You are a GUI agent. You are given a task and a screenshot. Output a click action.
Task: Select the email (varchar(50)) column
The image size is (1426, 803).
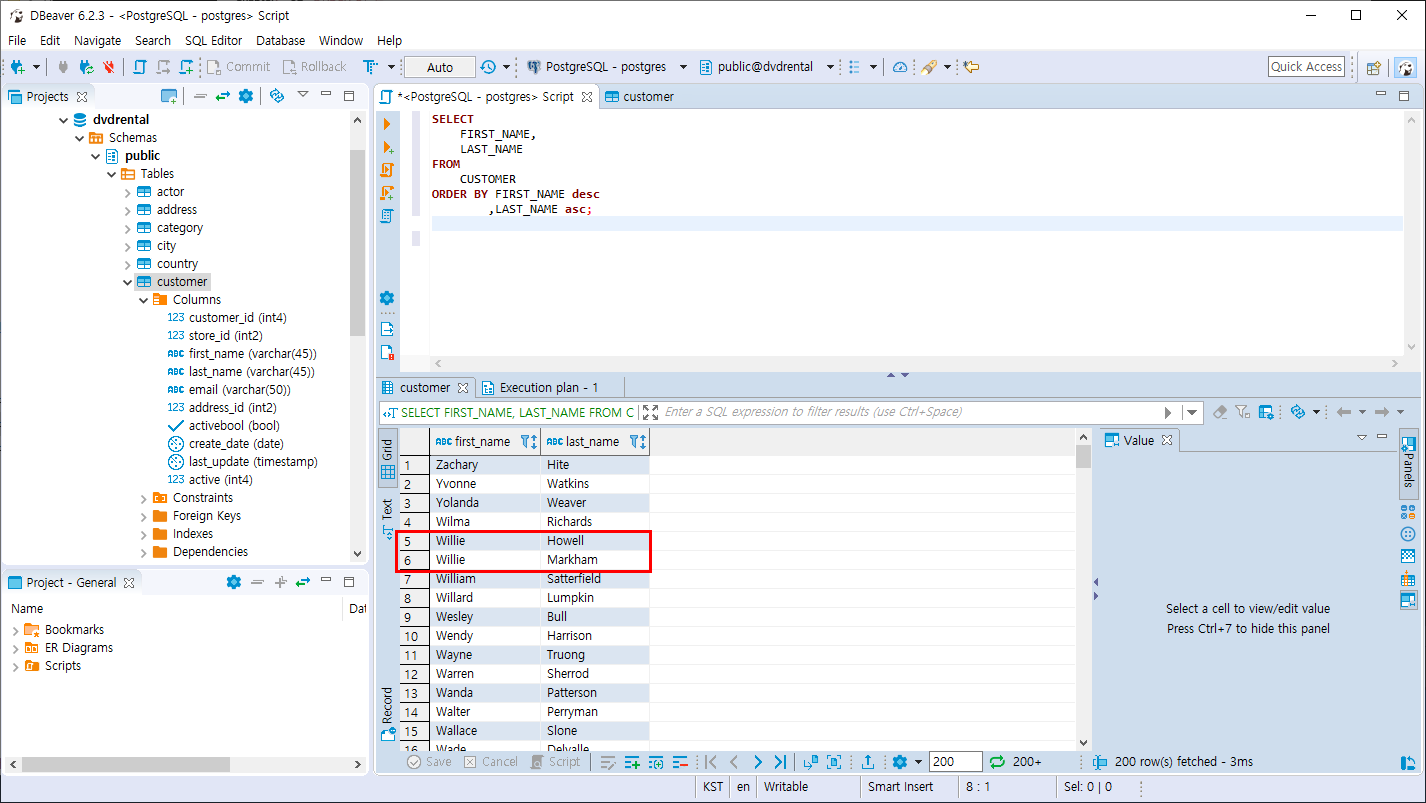239,390
